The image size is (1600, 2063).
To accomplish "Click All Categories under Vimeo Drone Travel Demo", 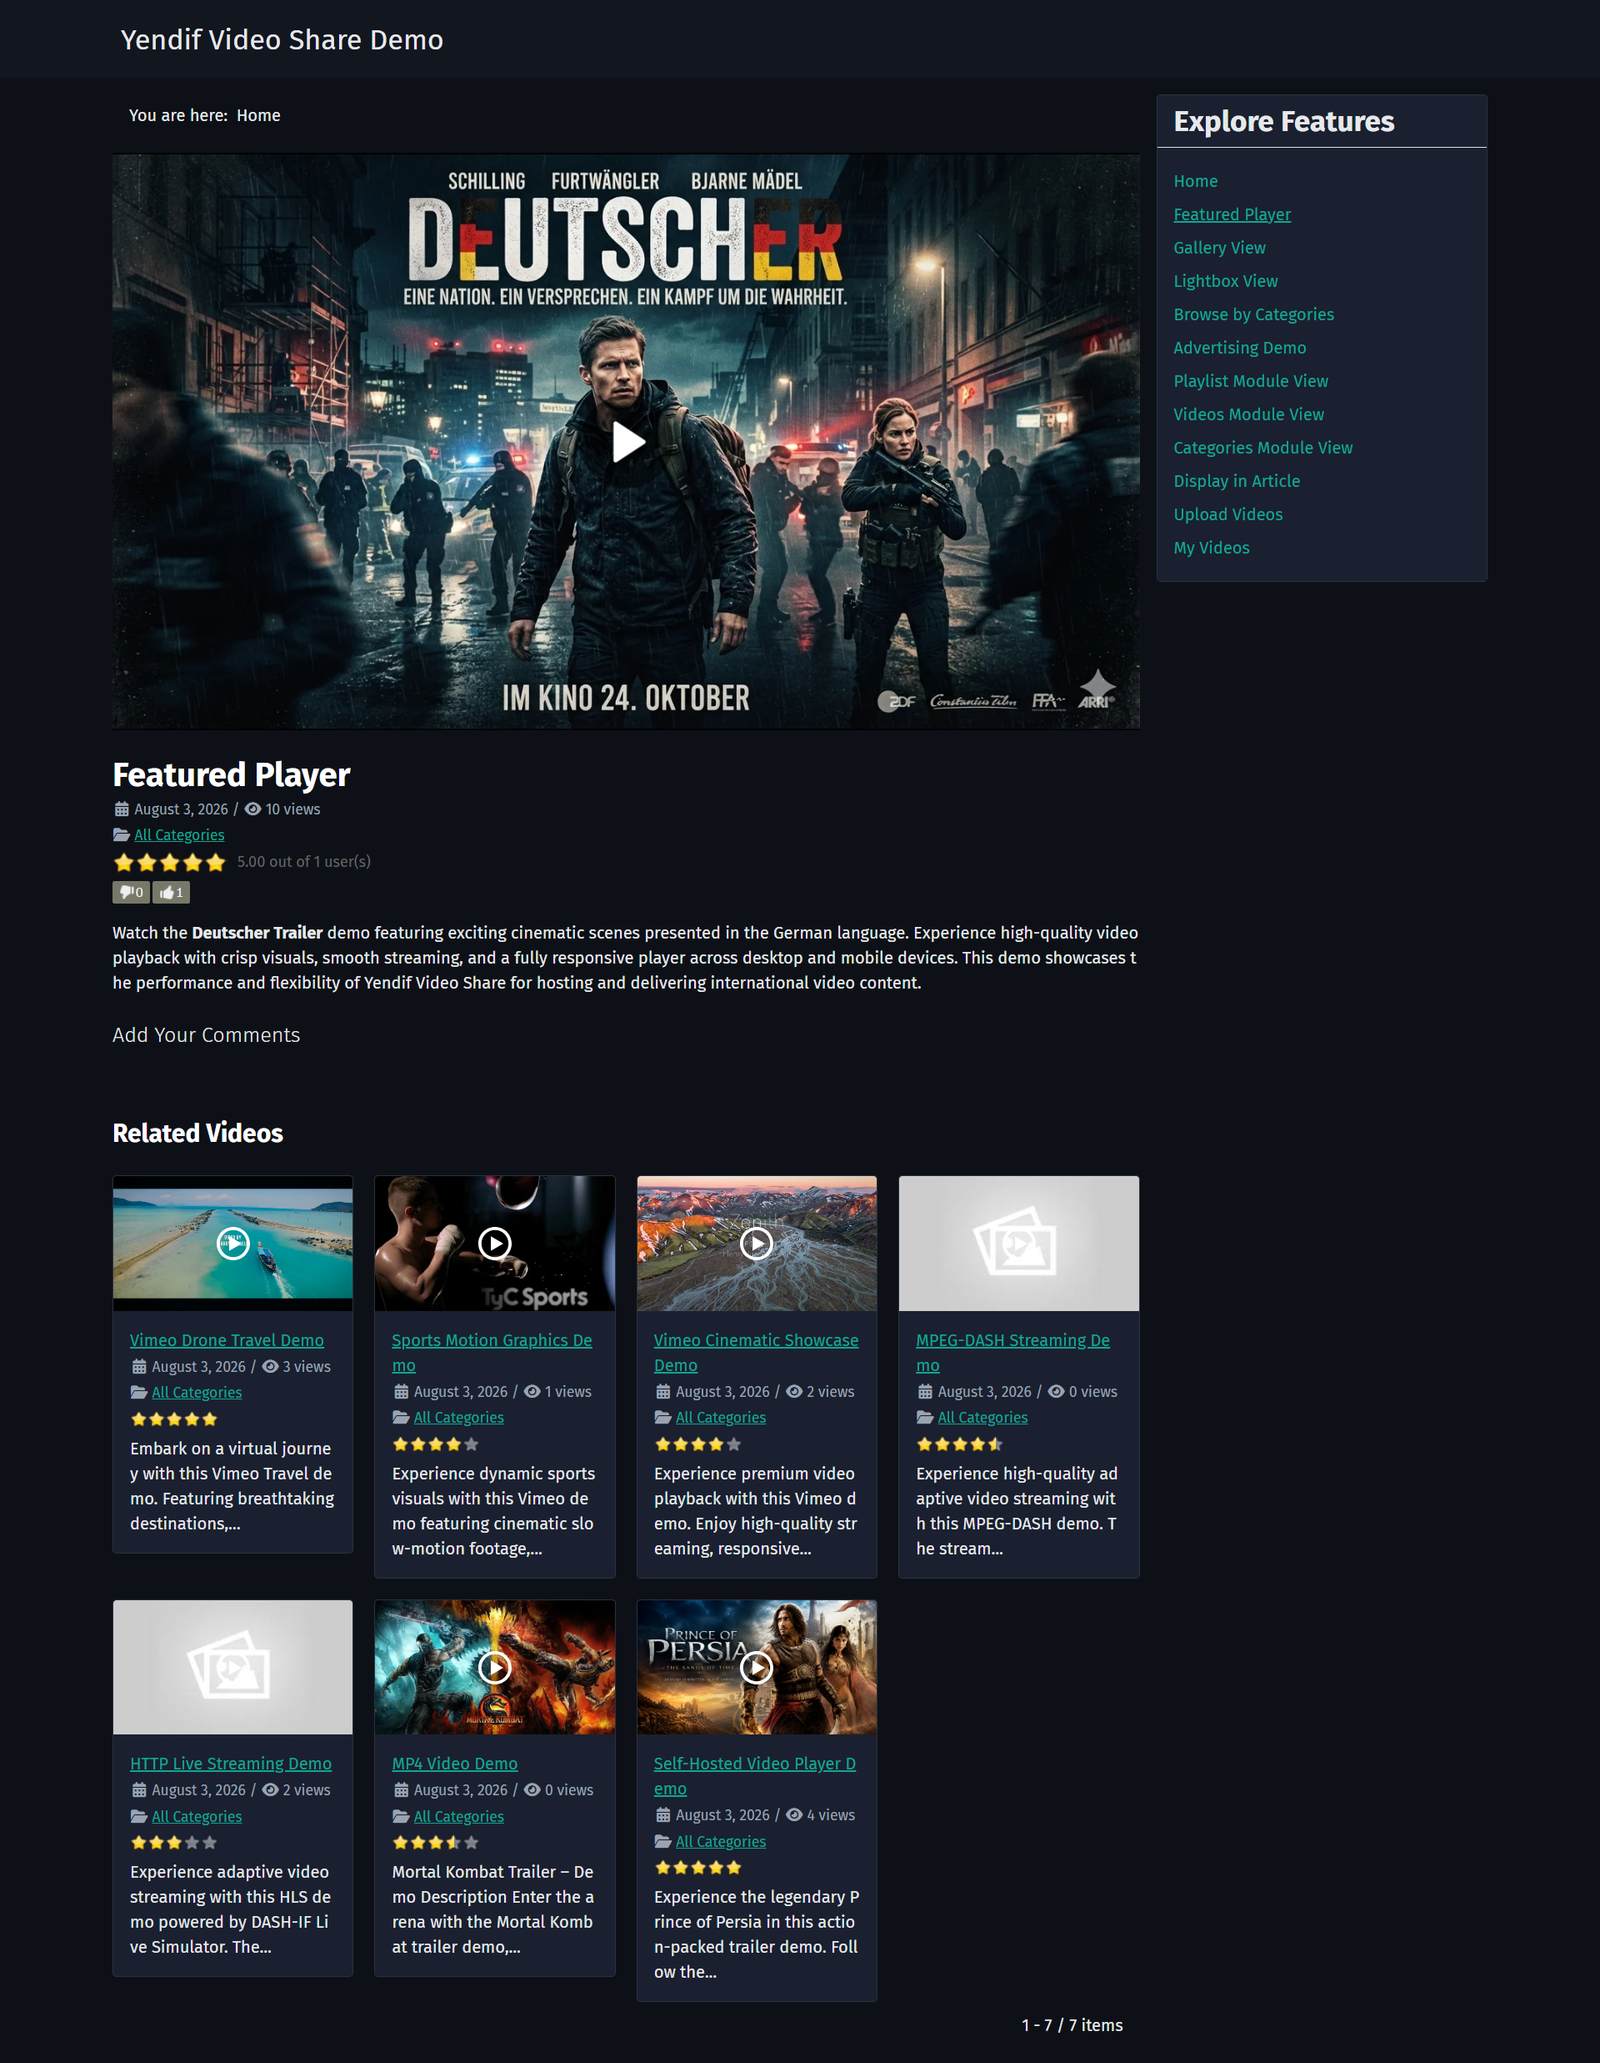I will (197, 1392).
